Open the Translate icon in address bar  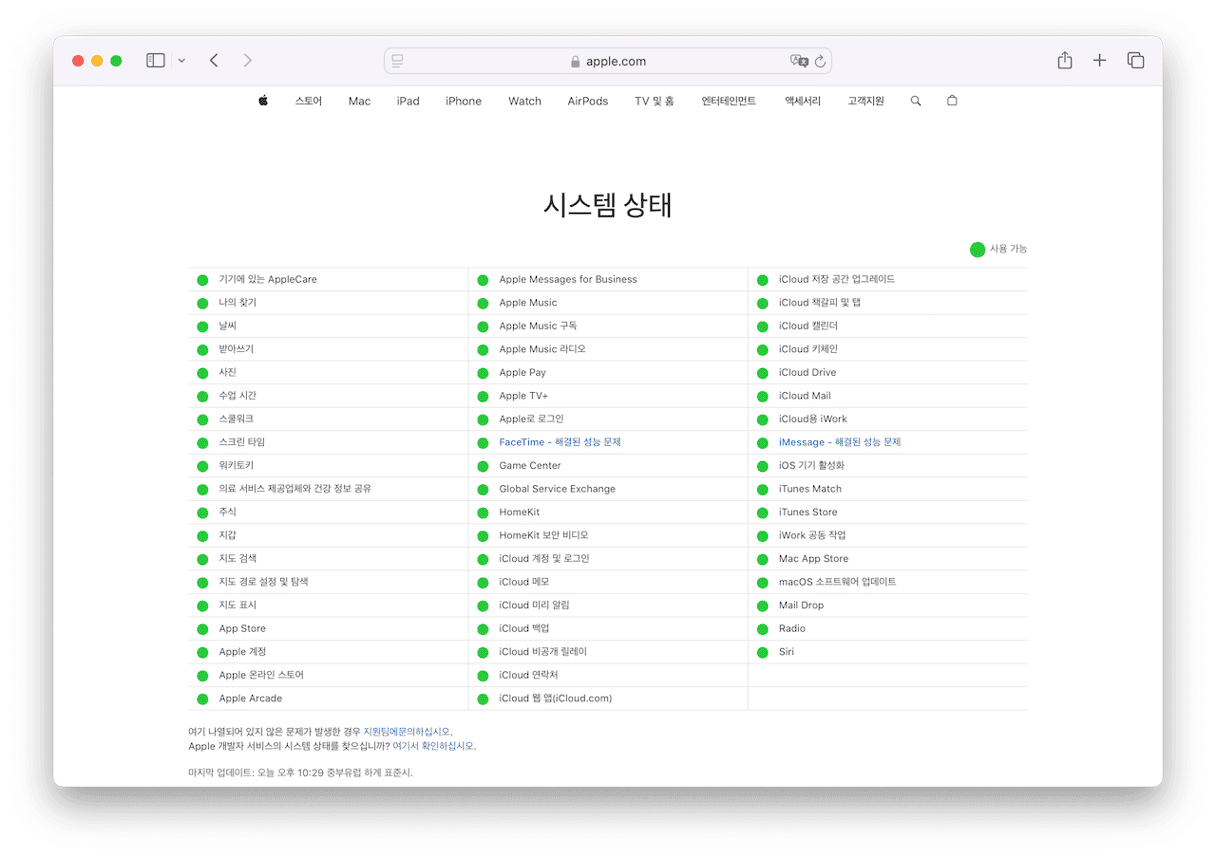click(x=799, y=61)
